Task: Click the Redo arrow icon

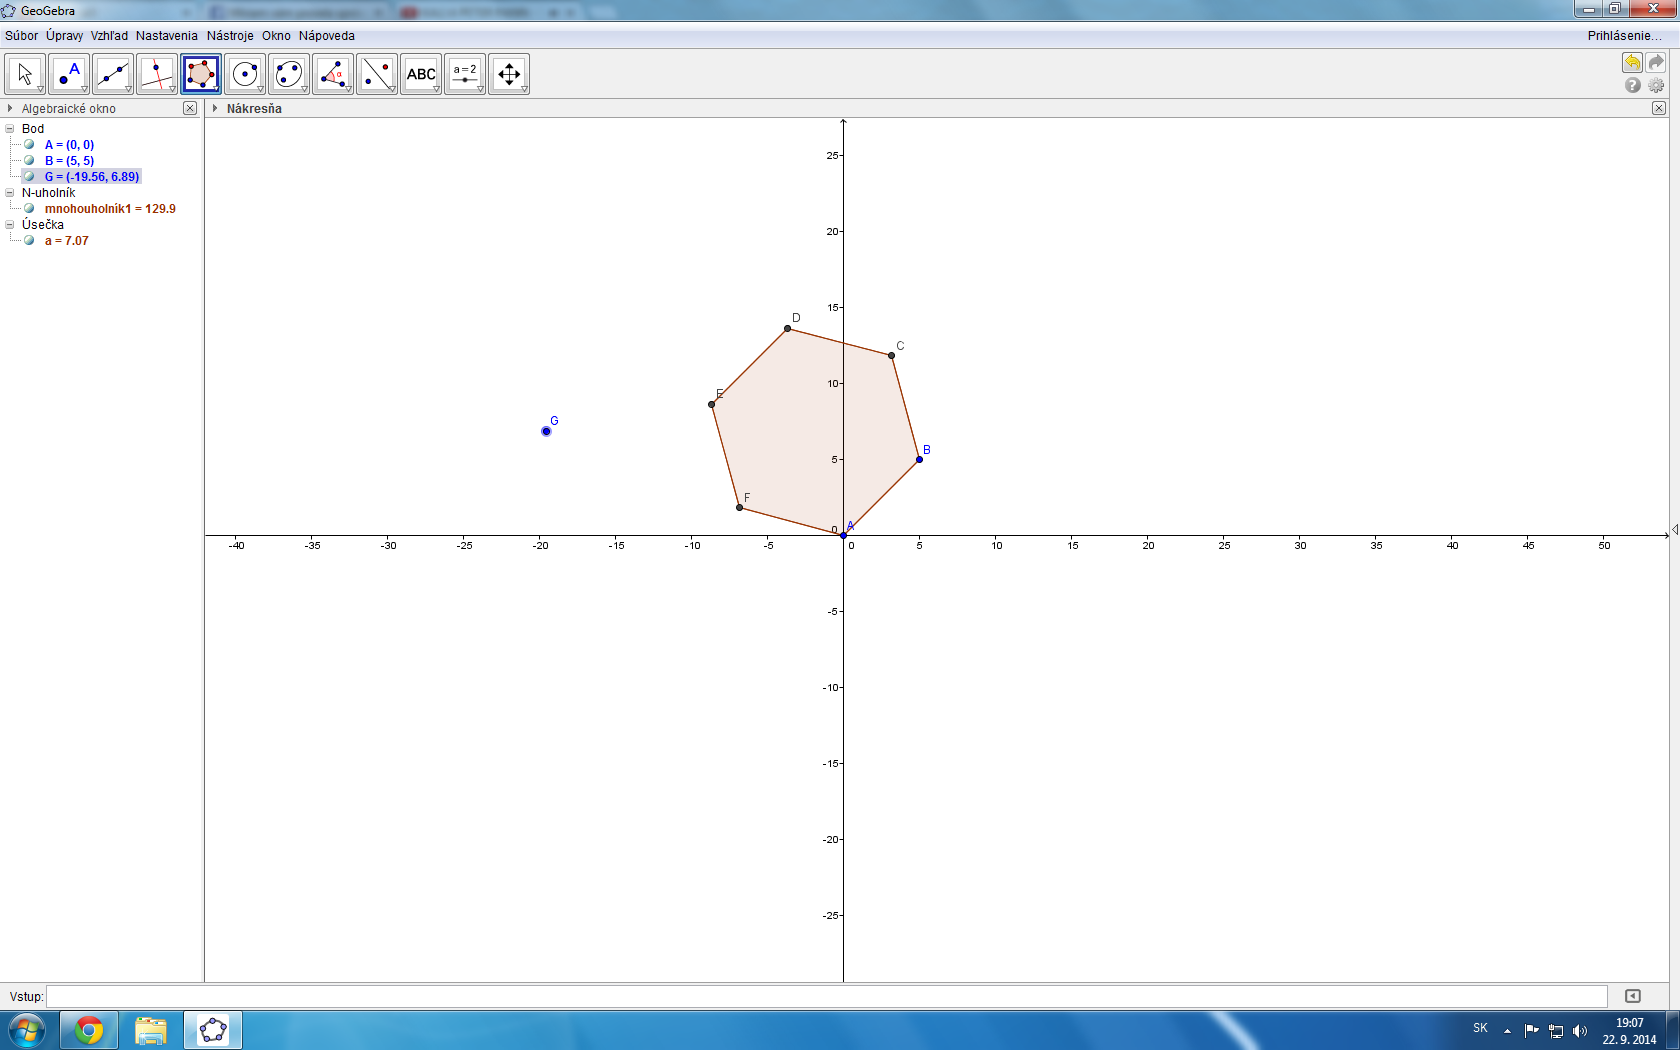Action: pyautogui.click(x=1656, y=63)
